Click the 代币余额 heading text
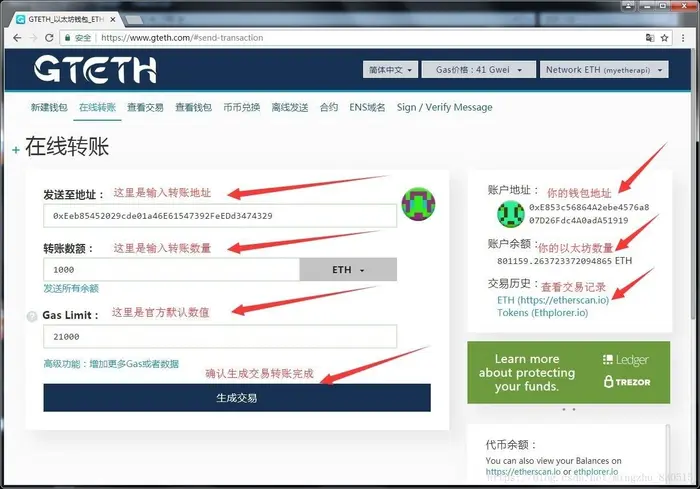 pos(511,445)
